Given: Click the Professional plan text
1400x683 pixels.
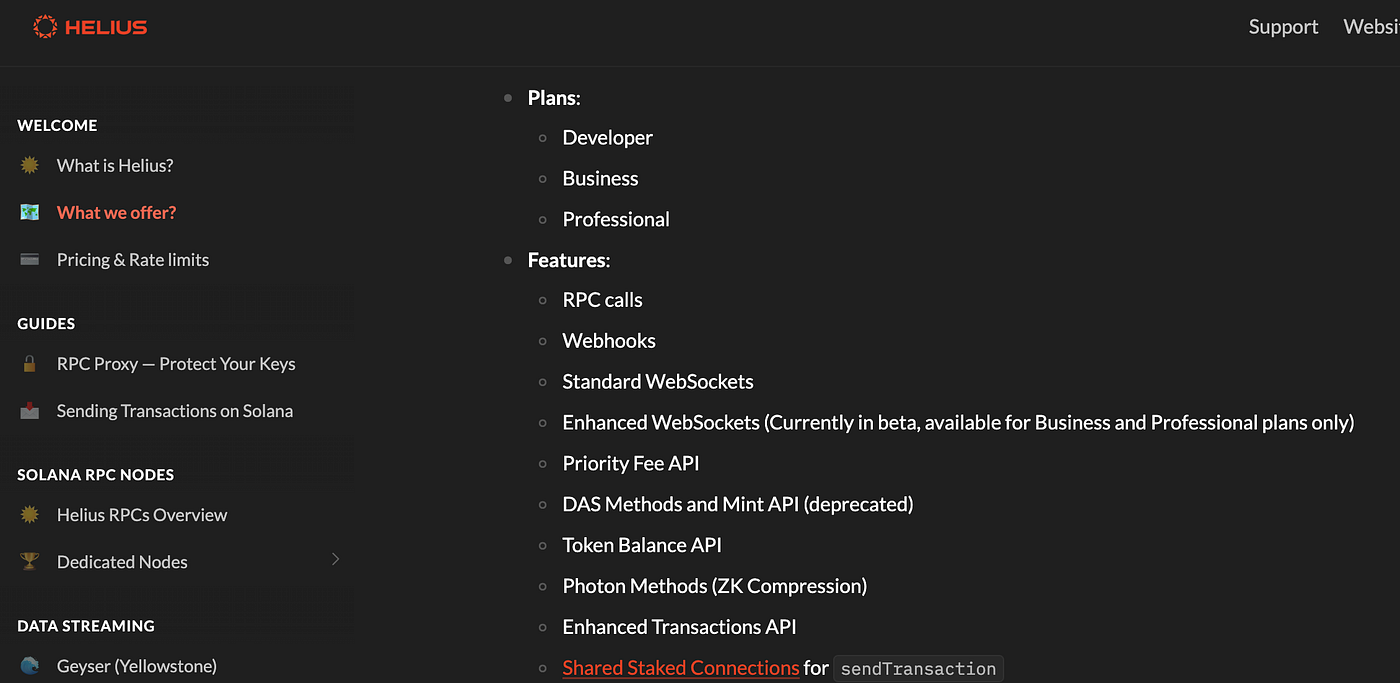Looking at the screenshot, I should [616, 220].
